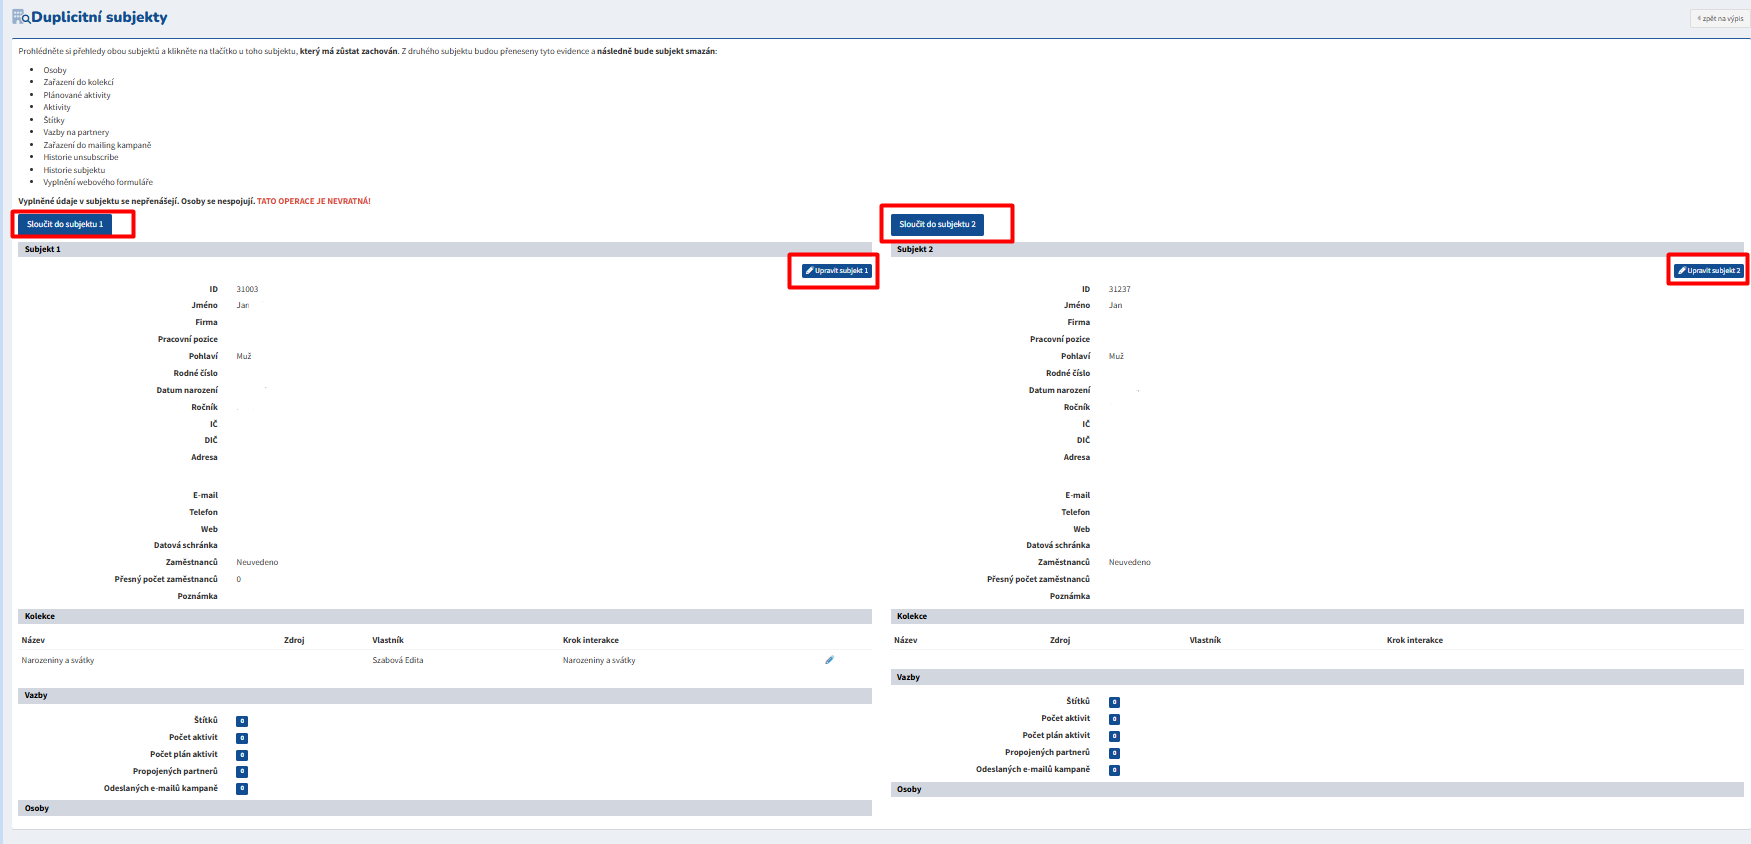Click the Duplicitní subjekty title icon
Image resolution: width=1751 pixels, height=844 pixels.
[20, 17]
